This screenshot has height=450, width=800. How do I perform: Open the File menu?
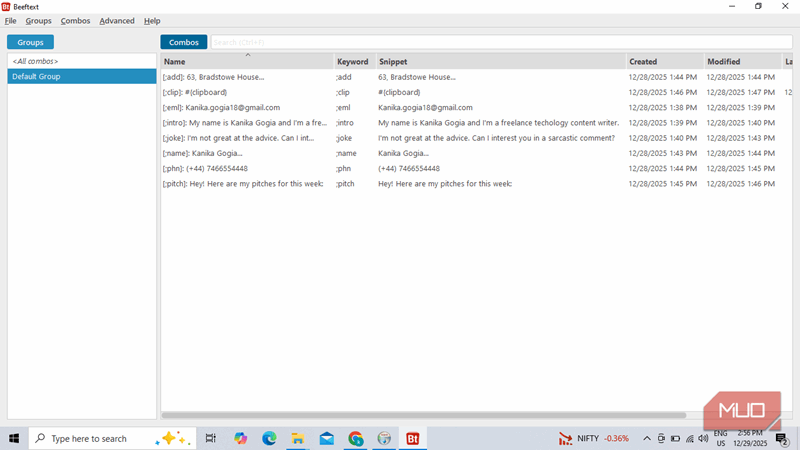click(x=11, y=21)
